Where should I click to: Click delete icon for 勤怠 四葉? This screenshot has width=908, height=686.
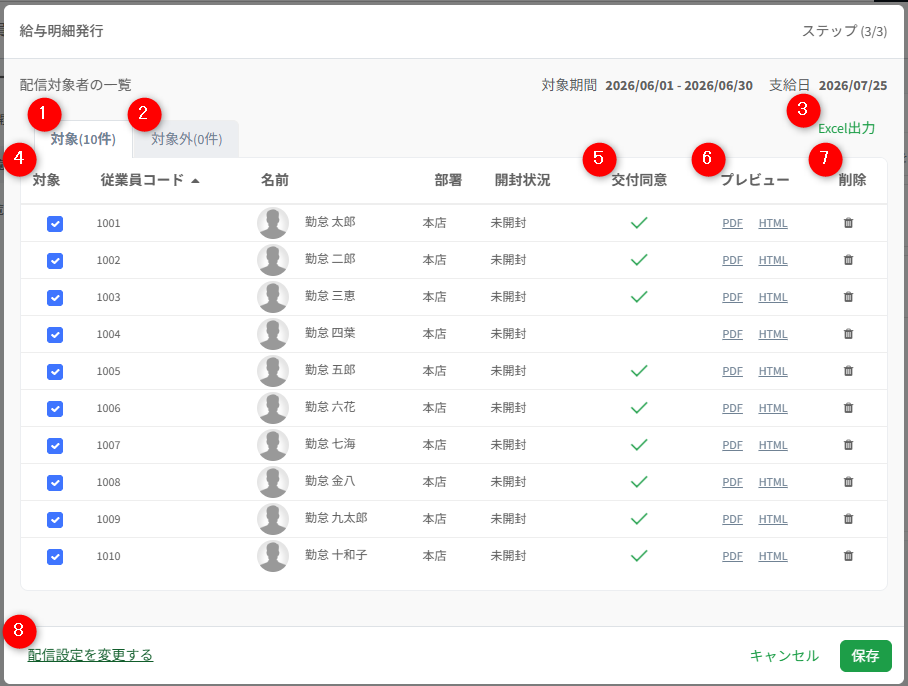coord(848,334)
